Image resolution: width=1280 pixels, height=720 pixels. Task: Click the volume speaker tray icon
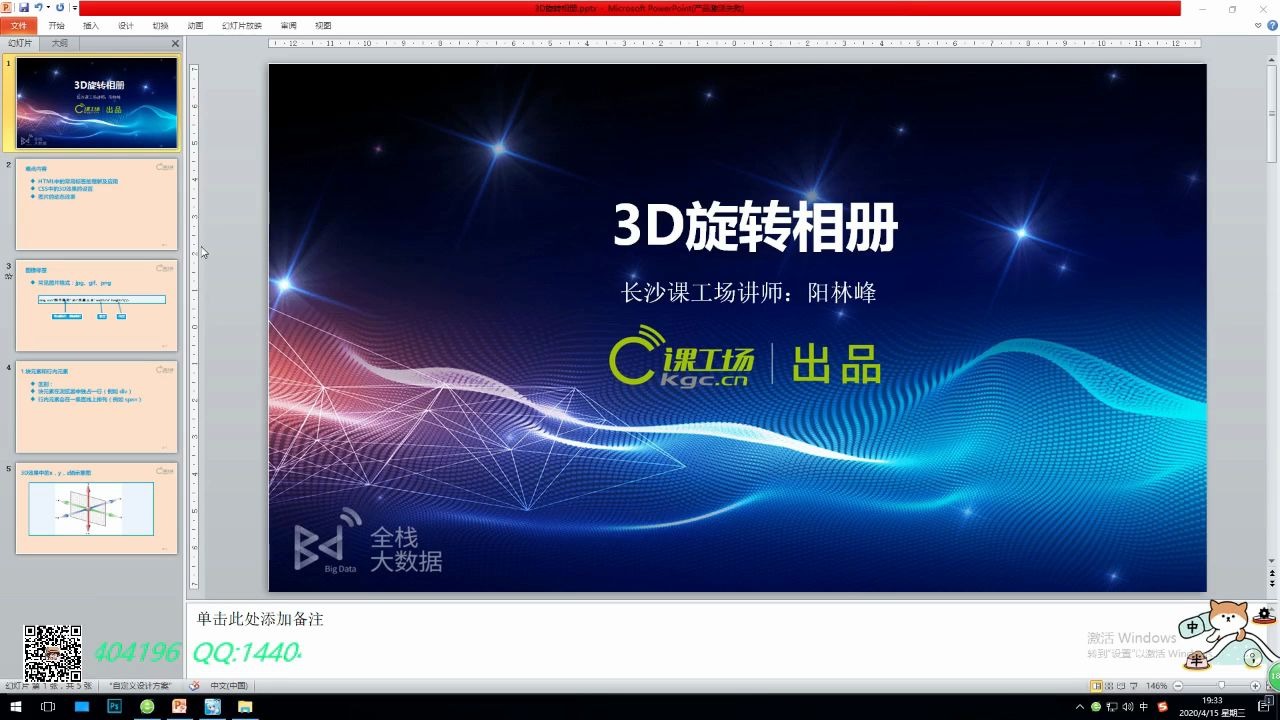tap(1127, 706)
